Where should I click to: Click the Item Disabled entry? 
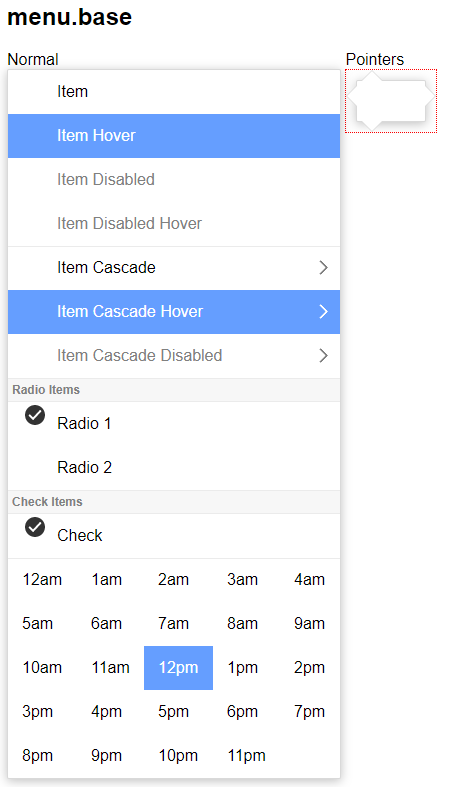(174, 180)
